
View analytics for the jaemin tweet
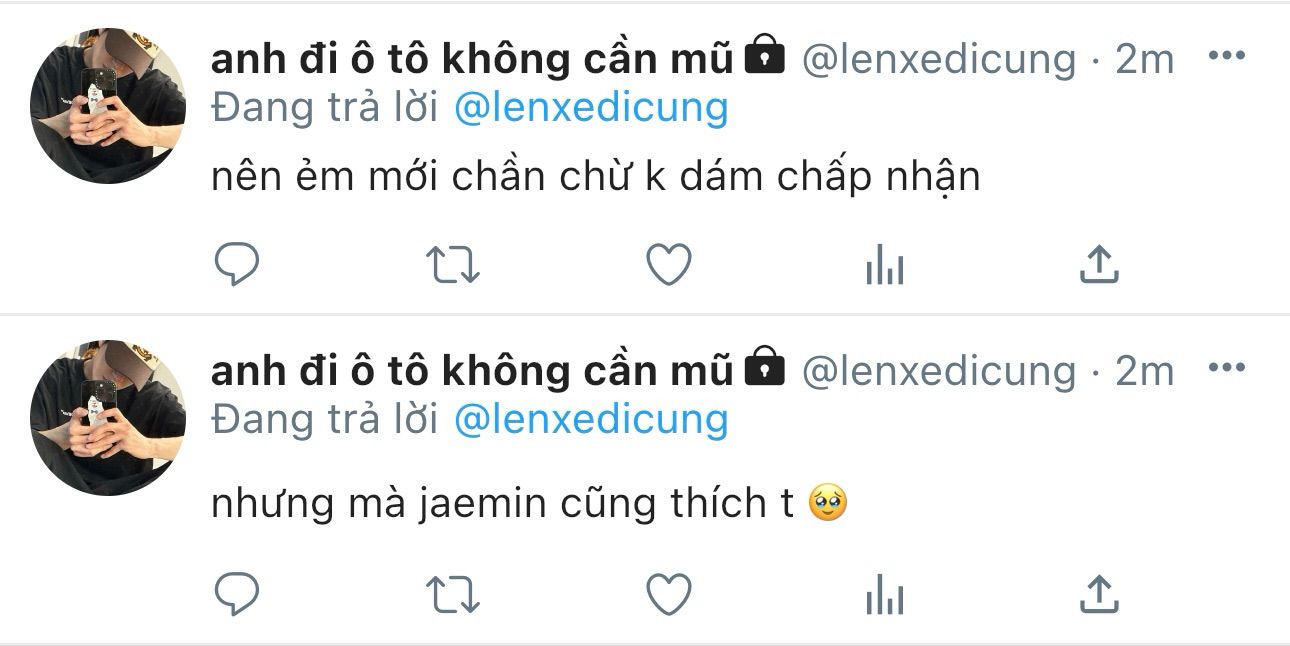pyautogui.click(x=884, y=597)
